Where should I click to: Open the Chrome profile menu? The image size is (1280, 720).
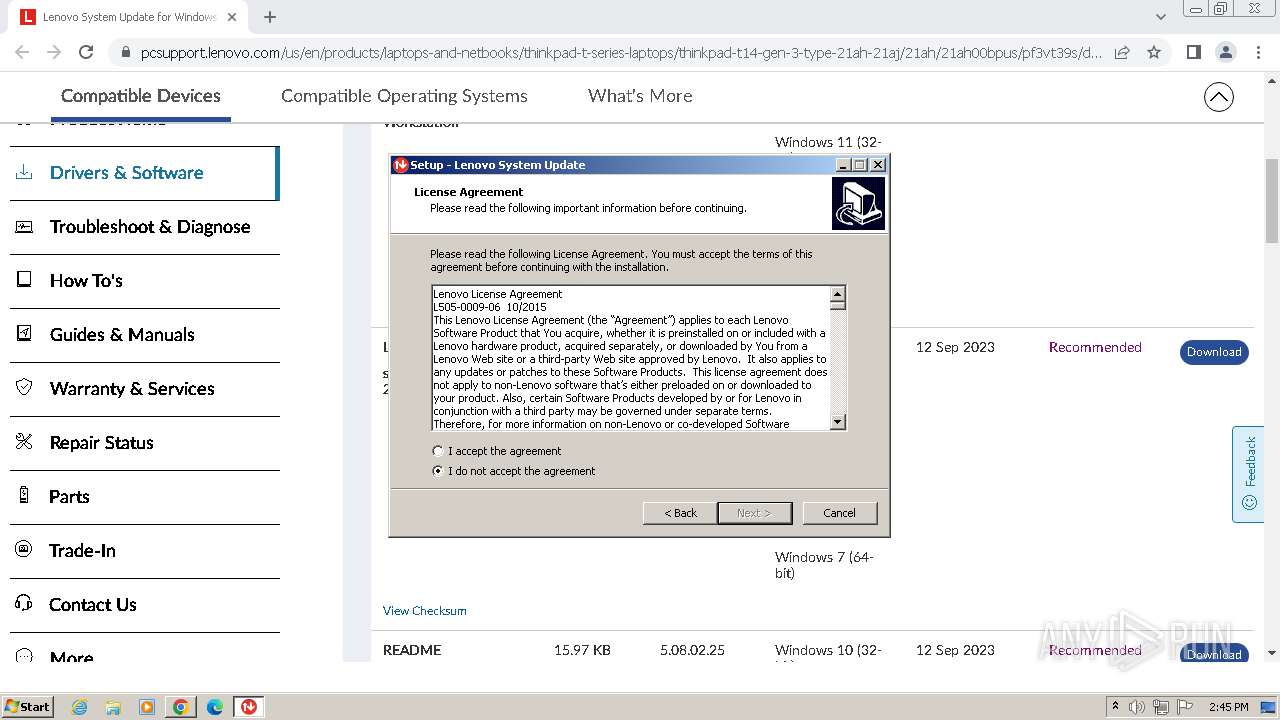[x=1226, y=53]
